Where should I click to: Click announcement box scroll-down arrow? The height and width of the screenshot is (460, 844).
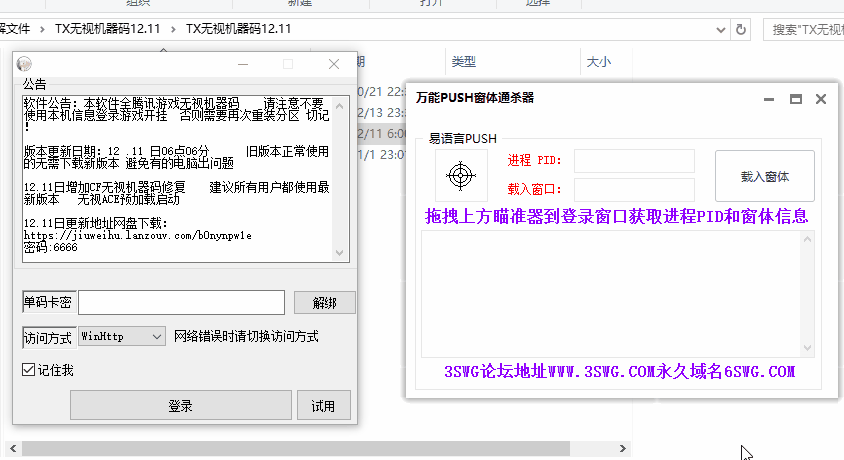340,252
